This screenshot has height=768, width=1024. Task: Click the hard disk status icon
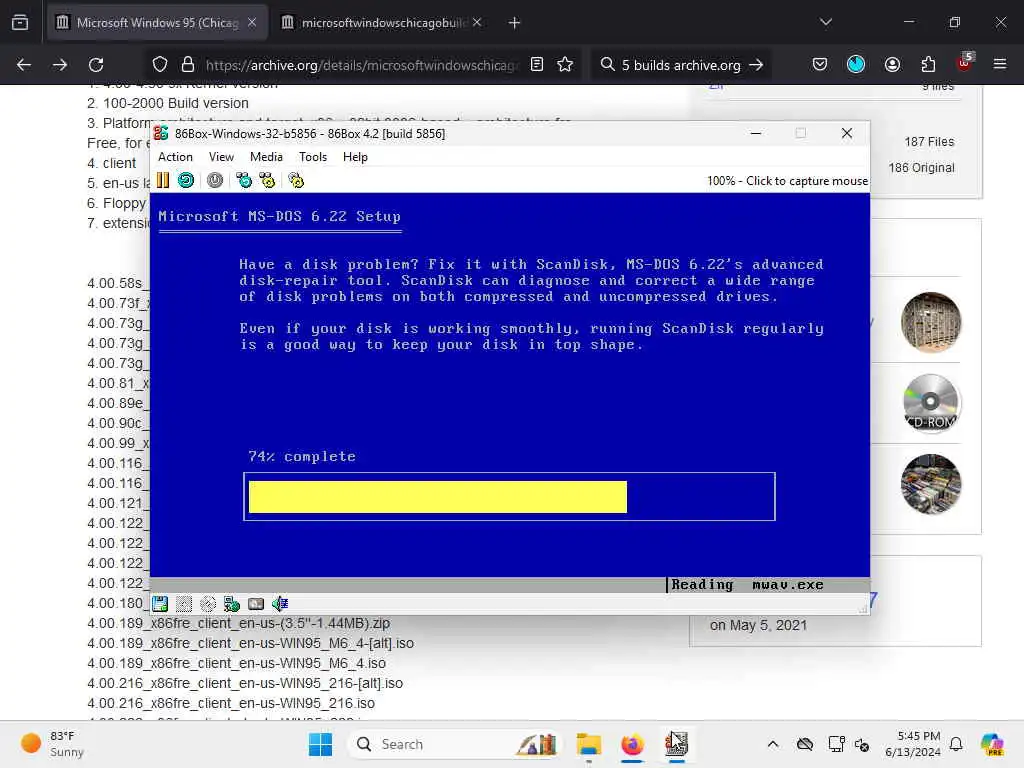click(256, 604)
